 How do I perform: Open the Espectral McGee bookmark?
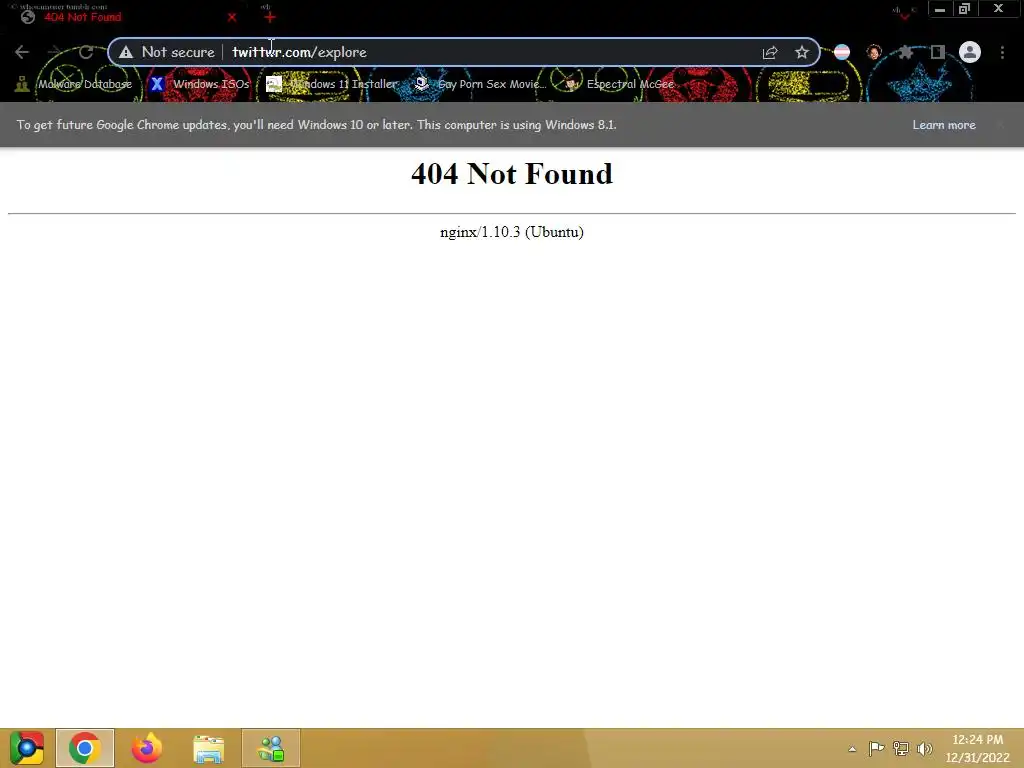pyautogui.click(x=619, y=84)
